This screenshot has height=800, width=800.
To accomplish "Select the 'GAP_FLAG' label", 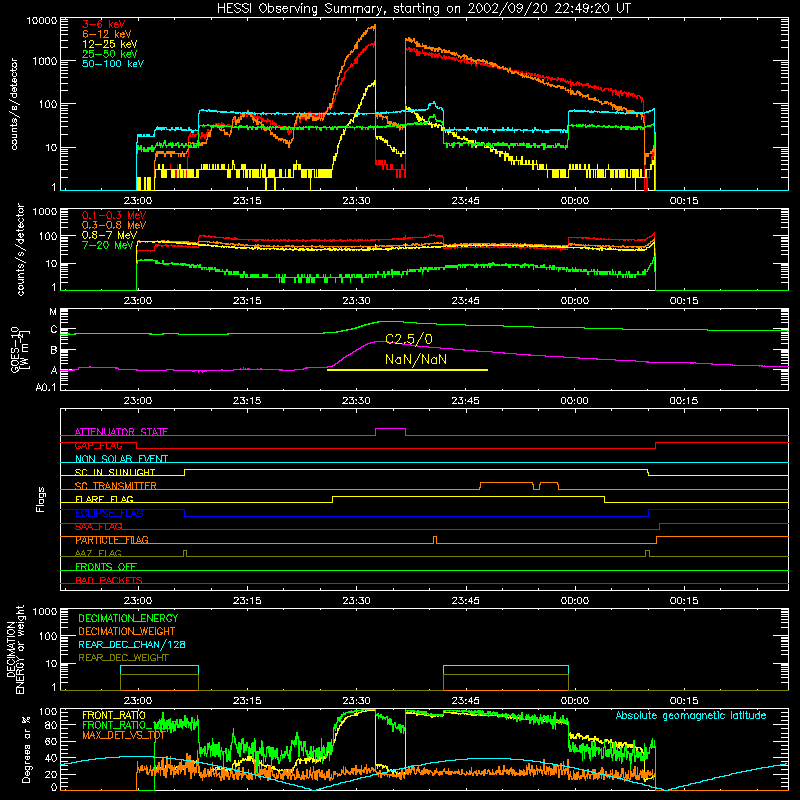I will 98,445.
